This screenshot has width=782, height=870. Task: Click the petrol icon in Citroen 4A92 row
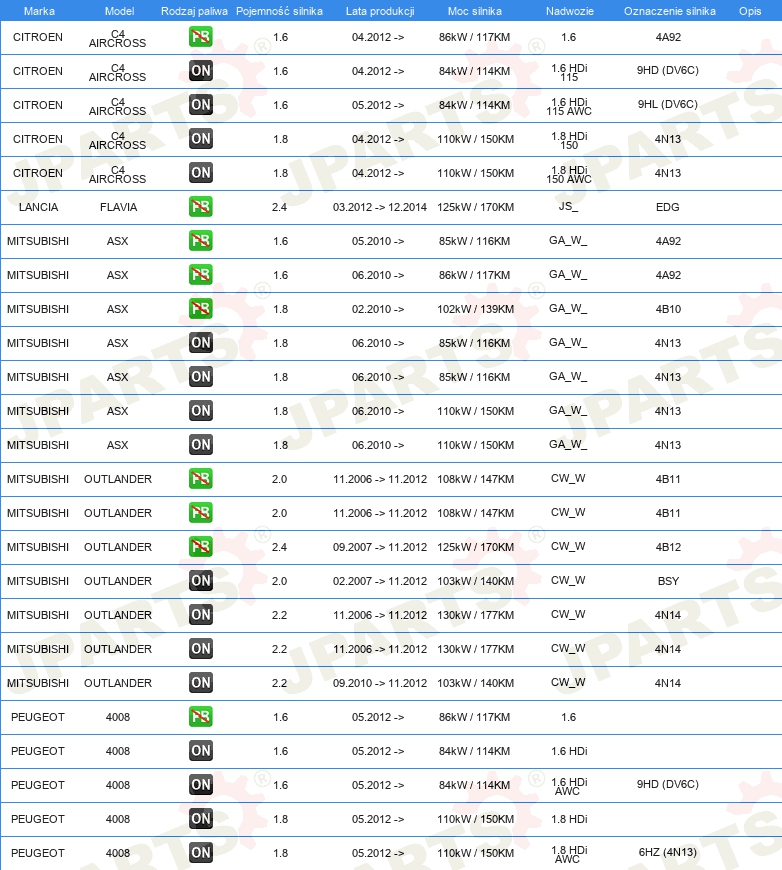(200, 37)
